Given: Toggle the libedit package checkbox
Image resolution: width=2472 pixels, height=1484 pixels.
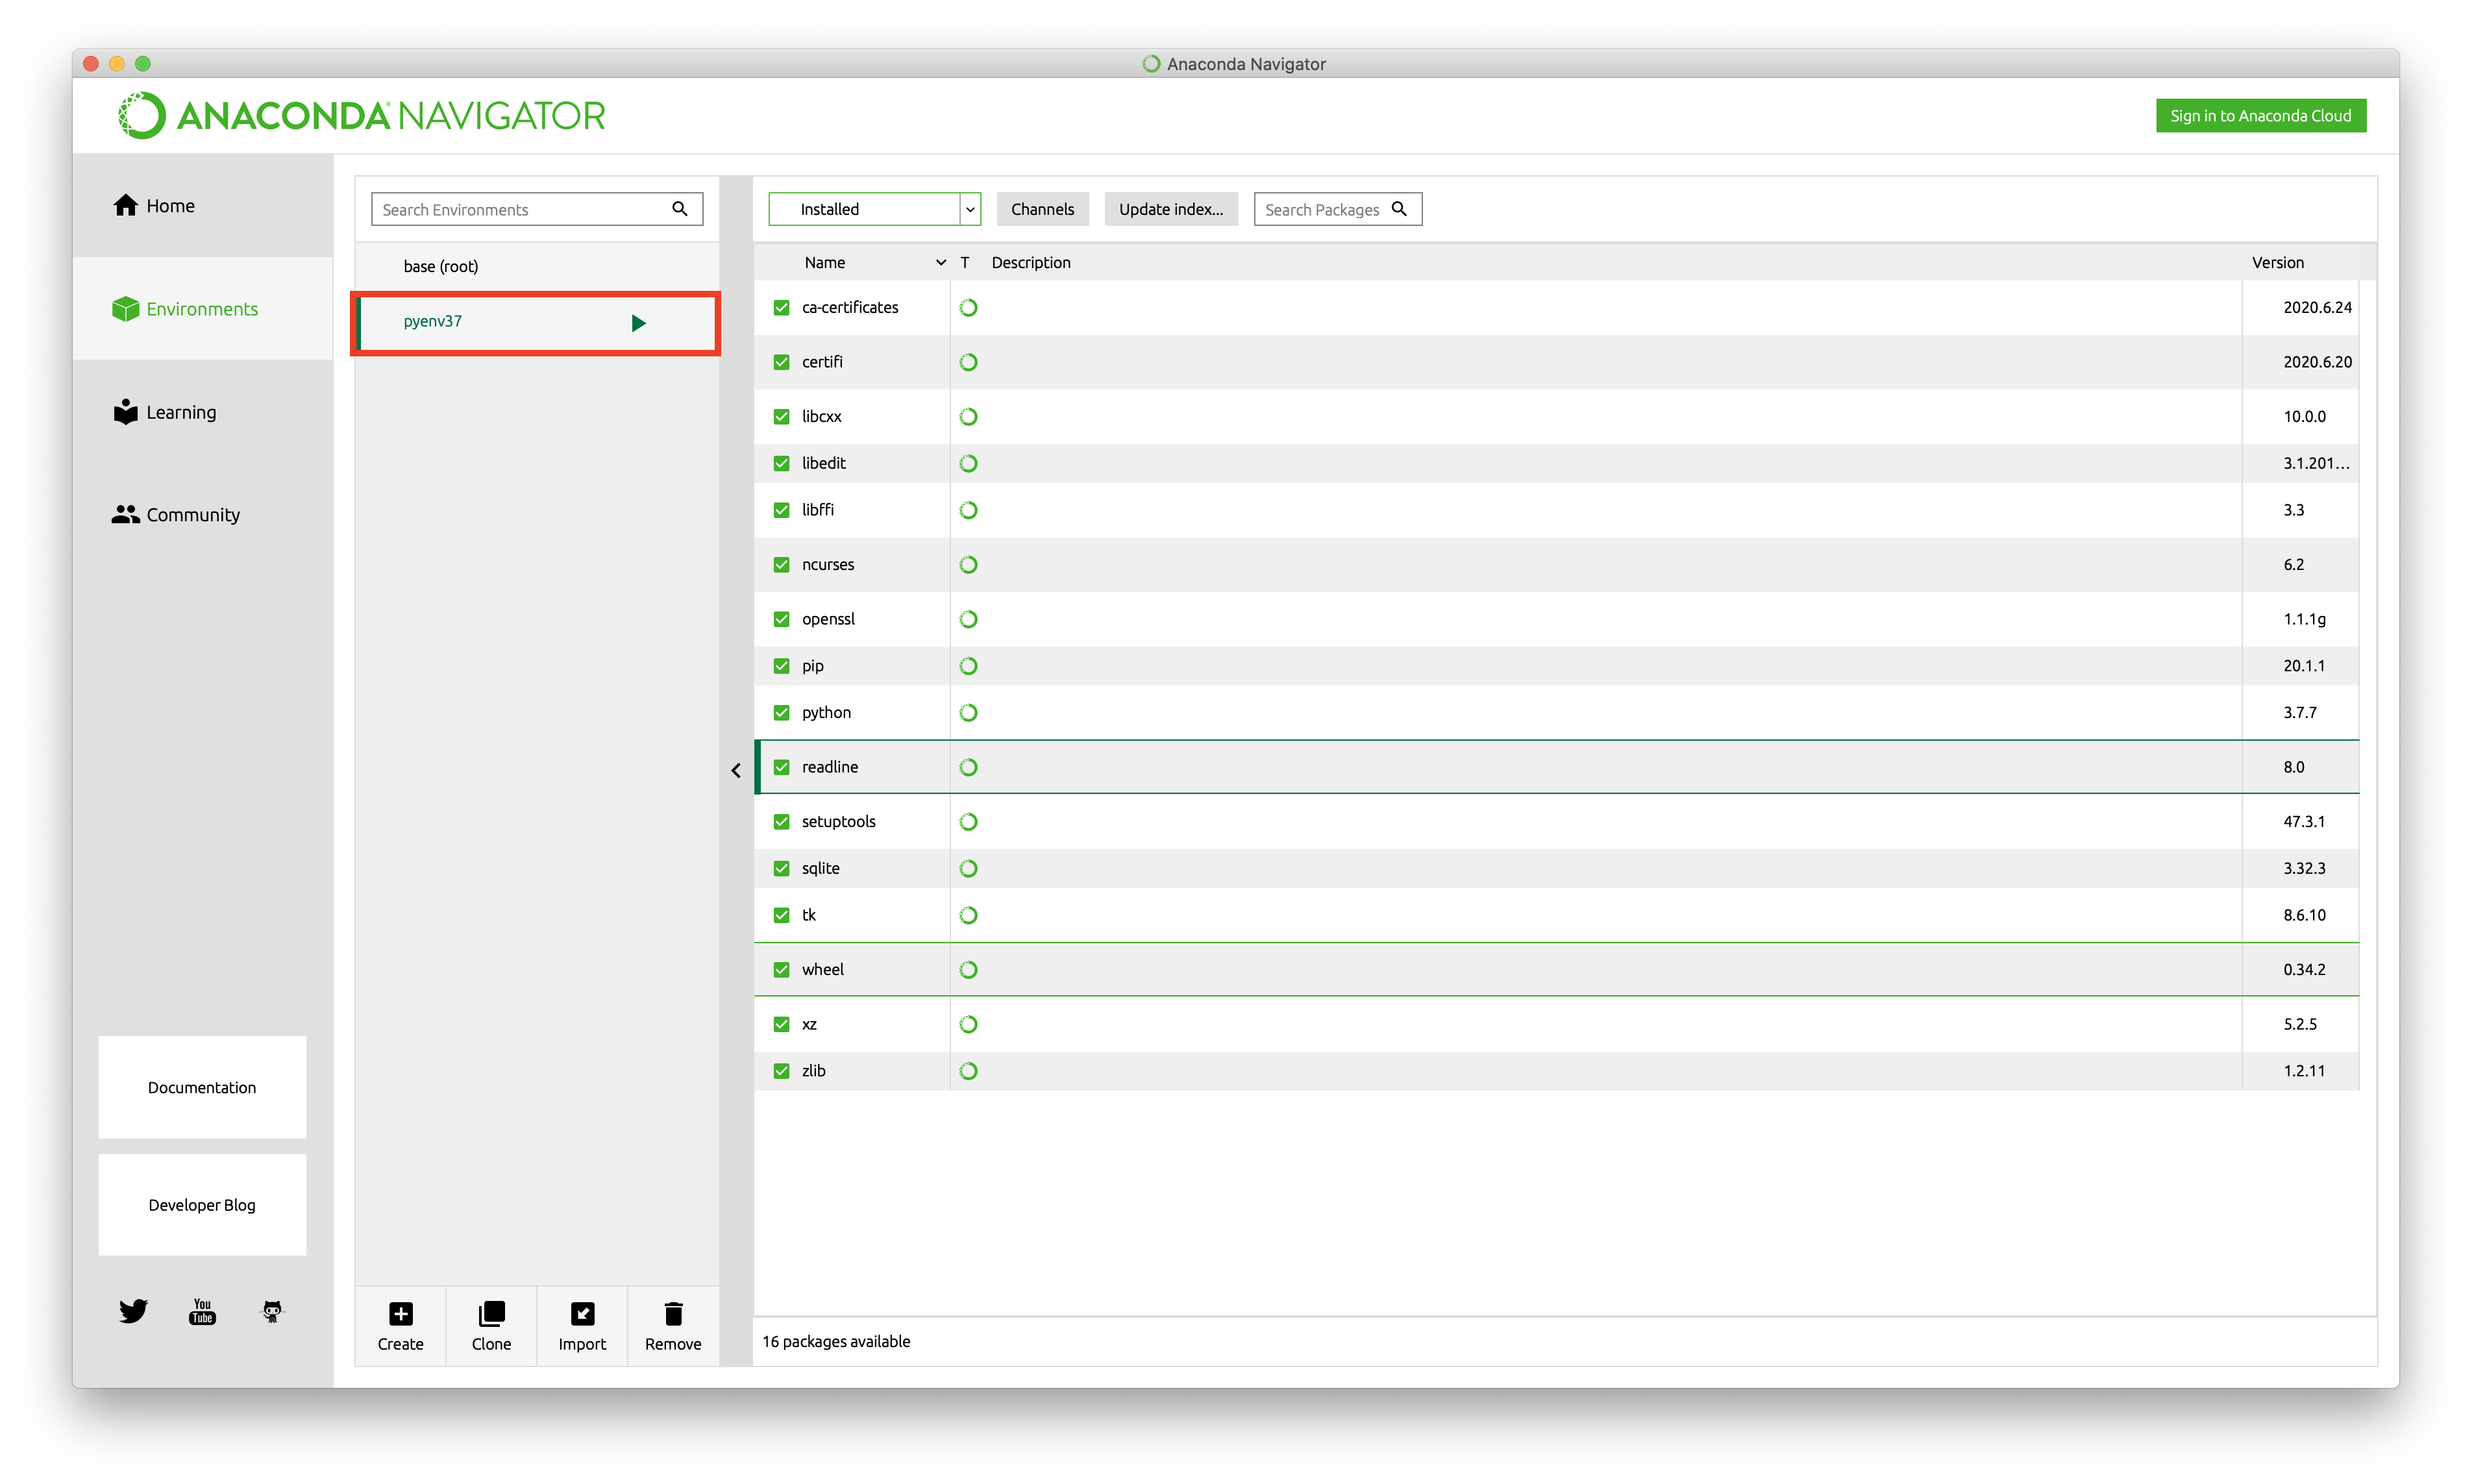Looking at the screenshot, I should [x=782, y=464].
